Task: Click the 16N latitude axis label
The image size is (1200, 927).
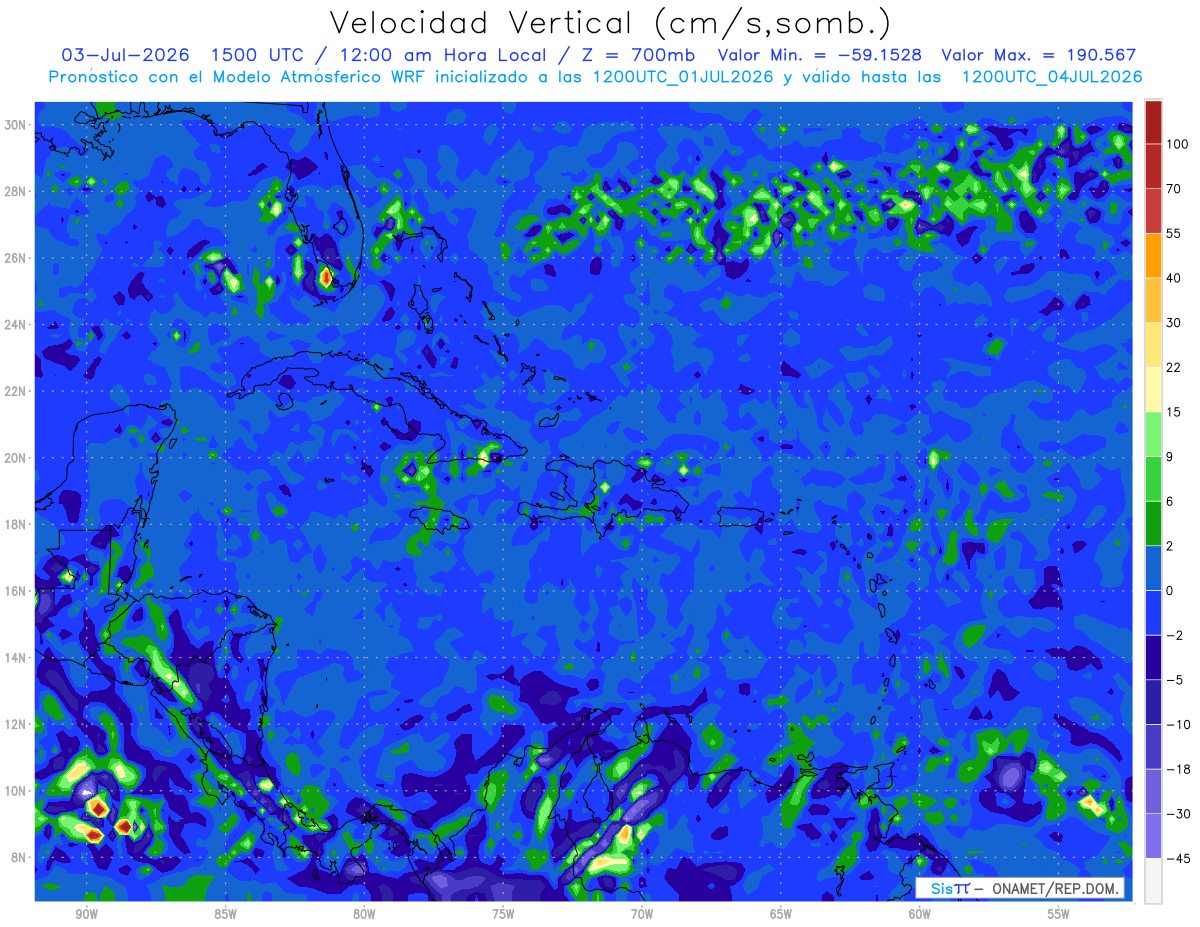Action: [x=17, y=591]
